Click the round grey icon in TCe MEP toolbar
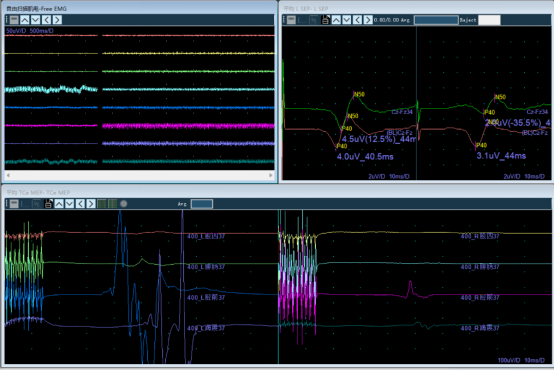This screenshot has width=554, height=370. (x=123, y=204)
